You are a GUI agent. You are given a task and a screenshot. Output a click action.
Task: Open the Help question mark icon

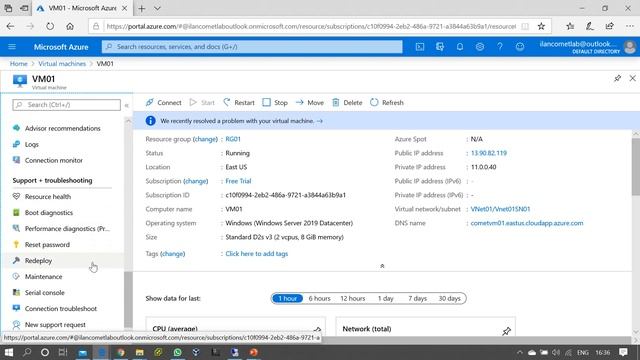coord(500,47)
